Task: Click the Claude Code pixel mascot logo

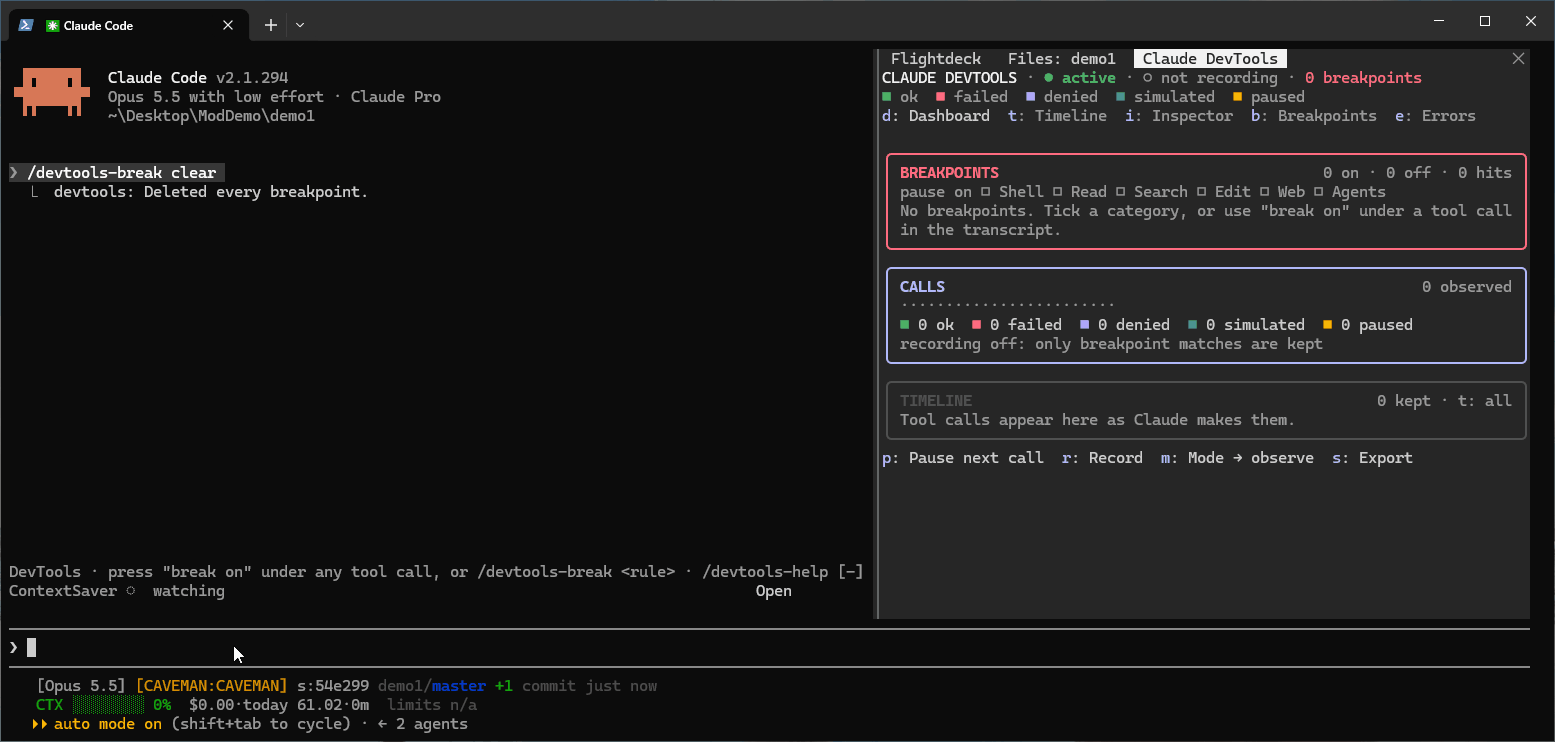Action: coord(52,91)
